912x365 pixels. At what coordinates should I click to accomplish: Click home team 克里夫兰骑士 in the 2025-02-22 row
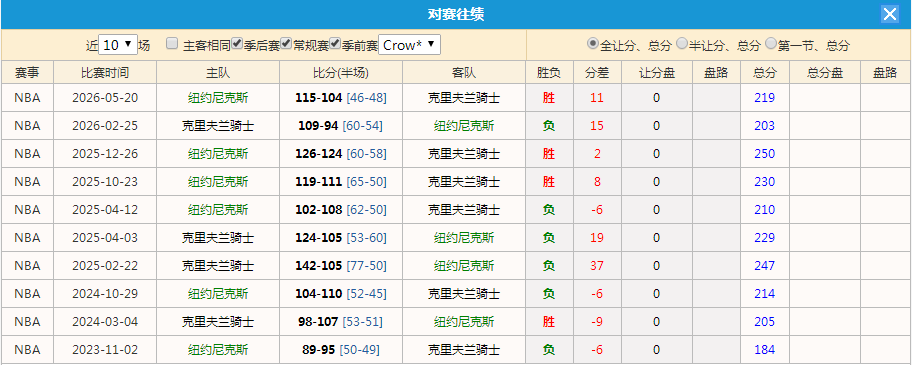pos(218,266)
